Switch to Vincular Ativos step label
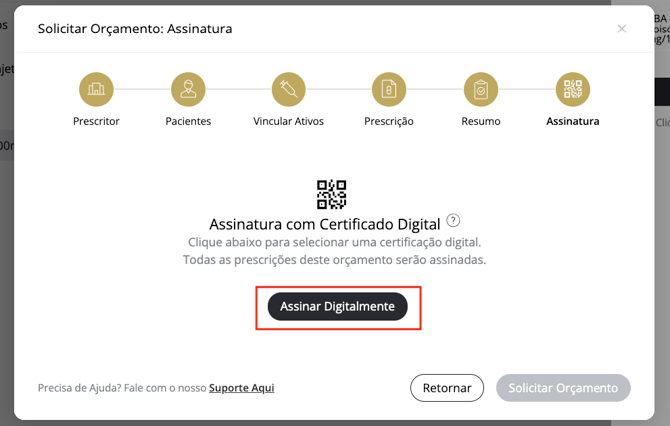The width and height of the screenshot is (670, 426). tap(288, 121)
